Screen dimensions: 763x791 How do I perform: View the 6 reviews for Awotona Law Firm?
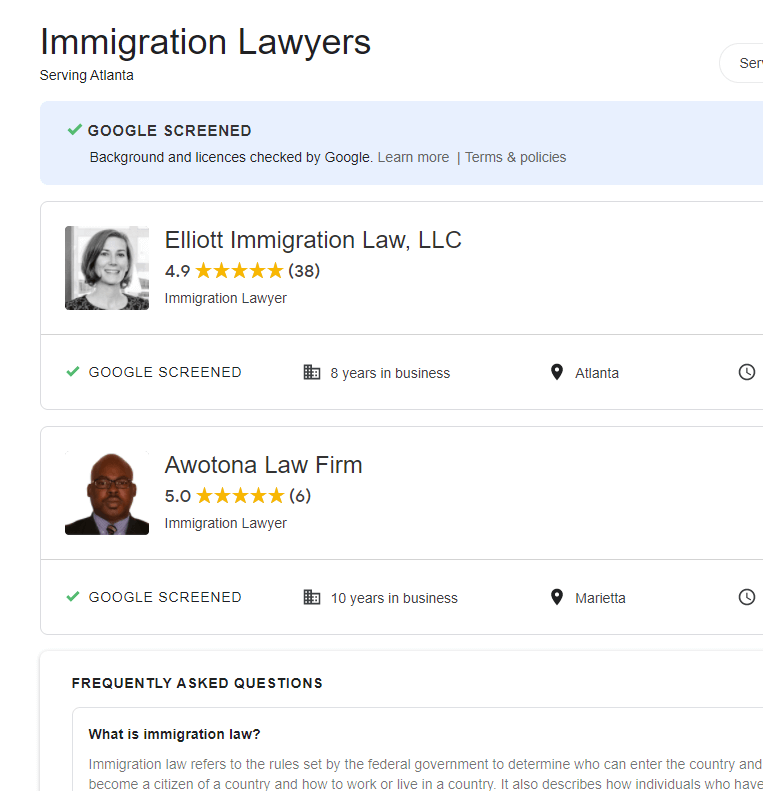pos(300,496)
